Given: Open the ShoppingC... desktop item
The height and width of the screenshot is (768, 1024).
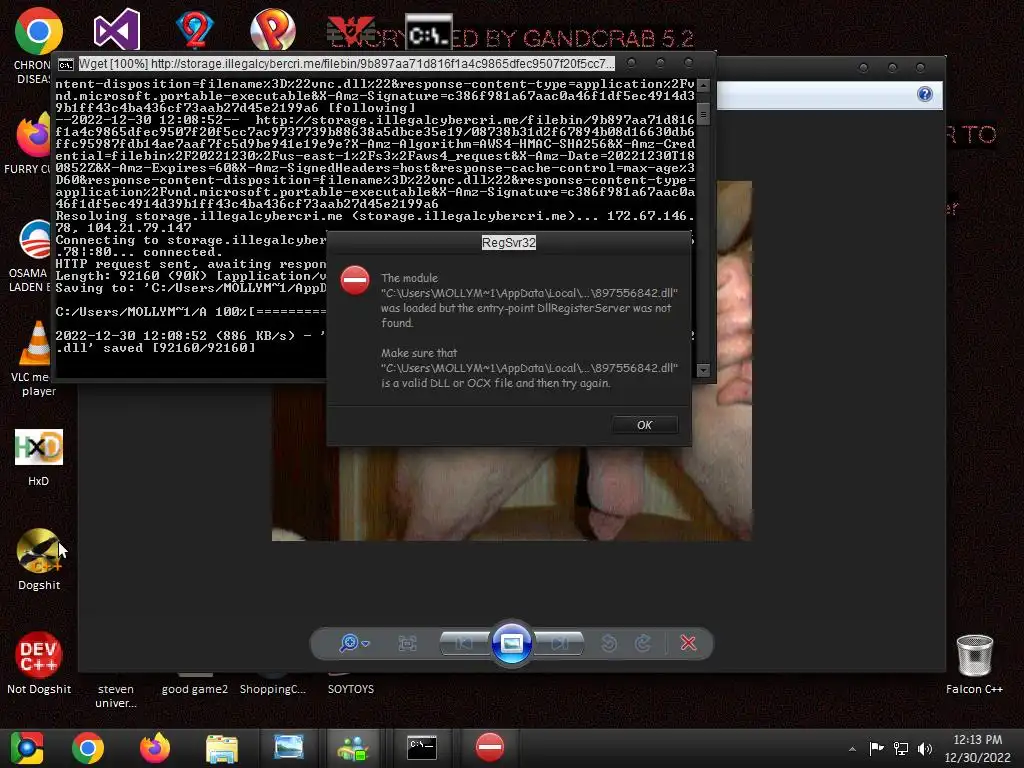Looking at the screenshot, I should (272, 689).
